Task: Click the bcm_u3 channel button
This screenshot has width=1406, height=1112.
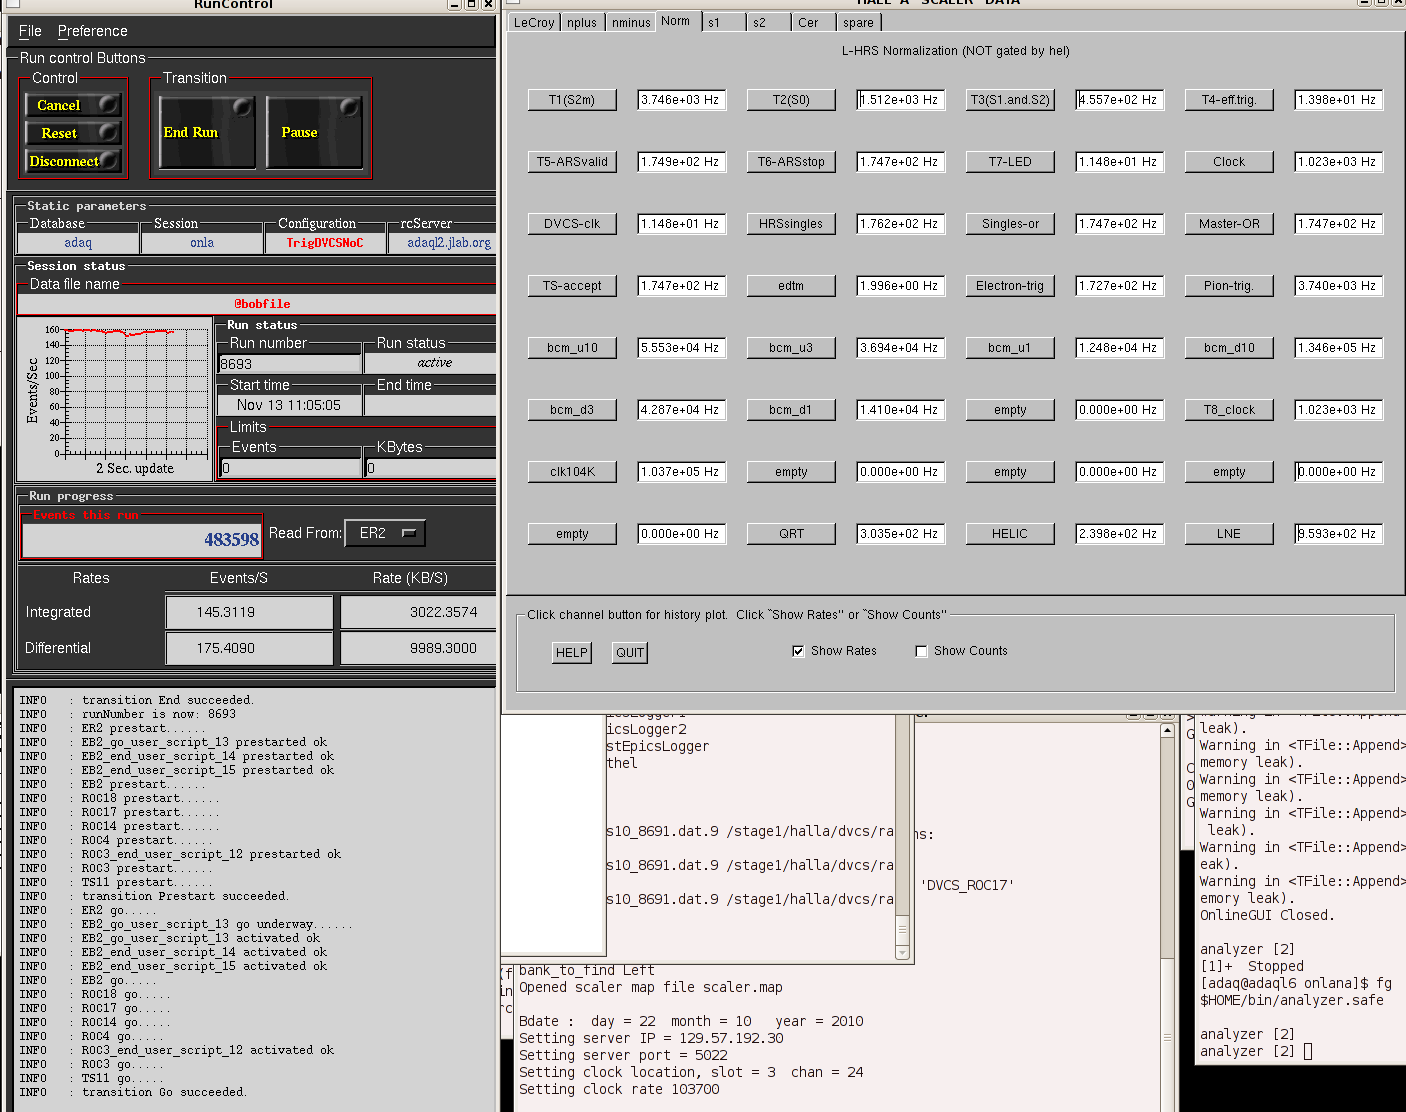Action: click(791, 348)
